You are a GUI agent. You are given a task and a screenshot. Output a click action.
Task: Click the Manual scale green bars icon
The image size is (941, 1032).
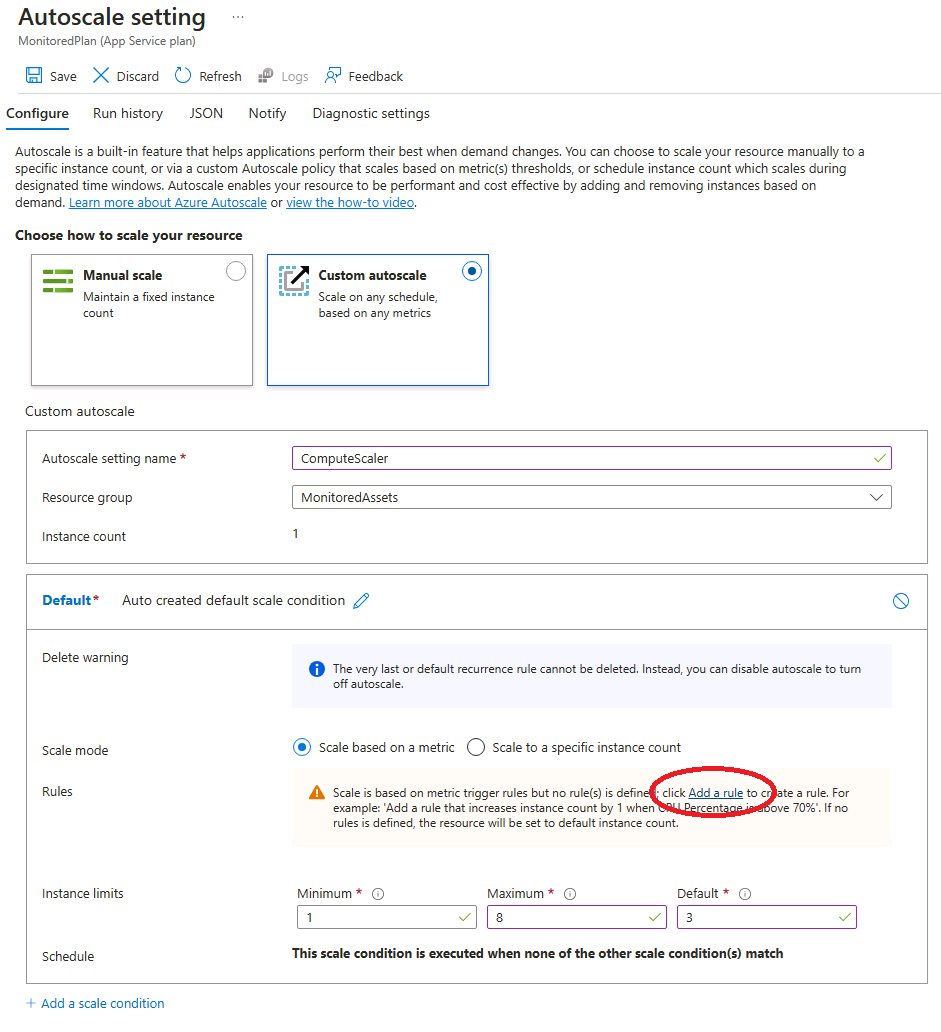[x=58, y=280]
